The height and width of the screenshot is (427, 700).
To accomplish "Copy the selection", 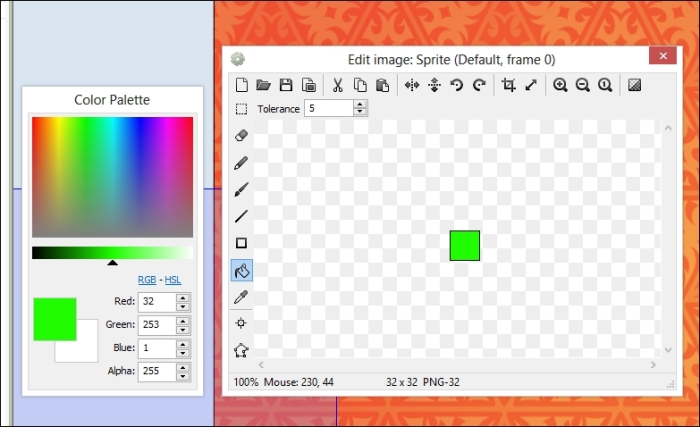I will click(x=360, y=84).
